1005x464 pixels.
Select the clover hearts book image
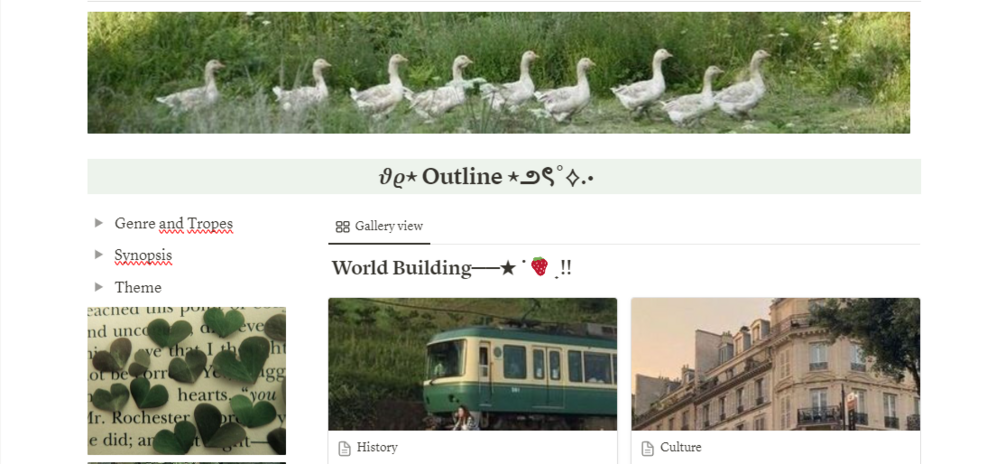click(187, 381)
